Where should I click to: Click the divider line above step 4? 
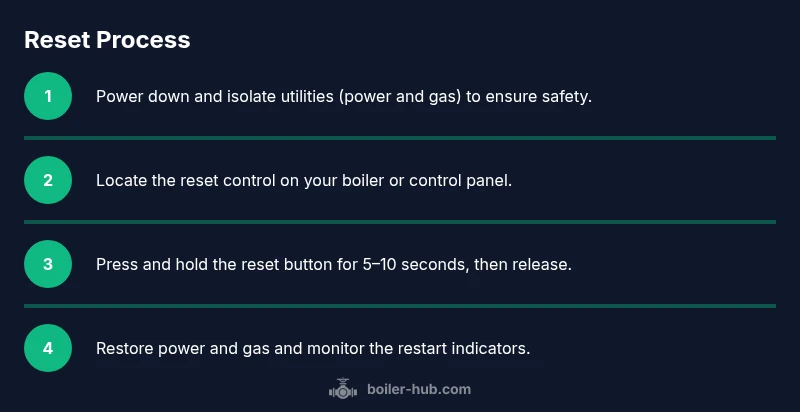(400, 306)
